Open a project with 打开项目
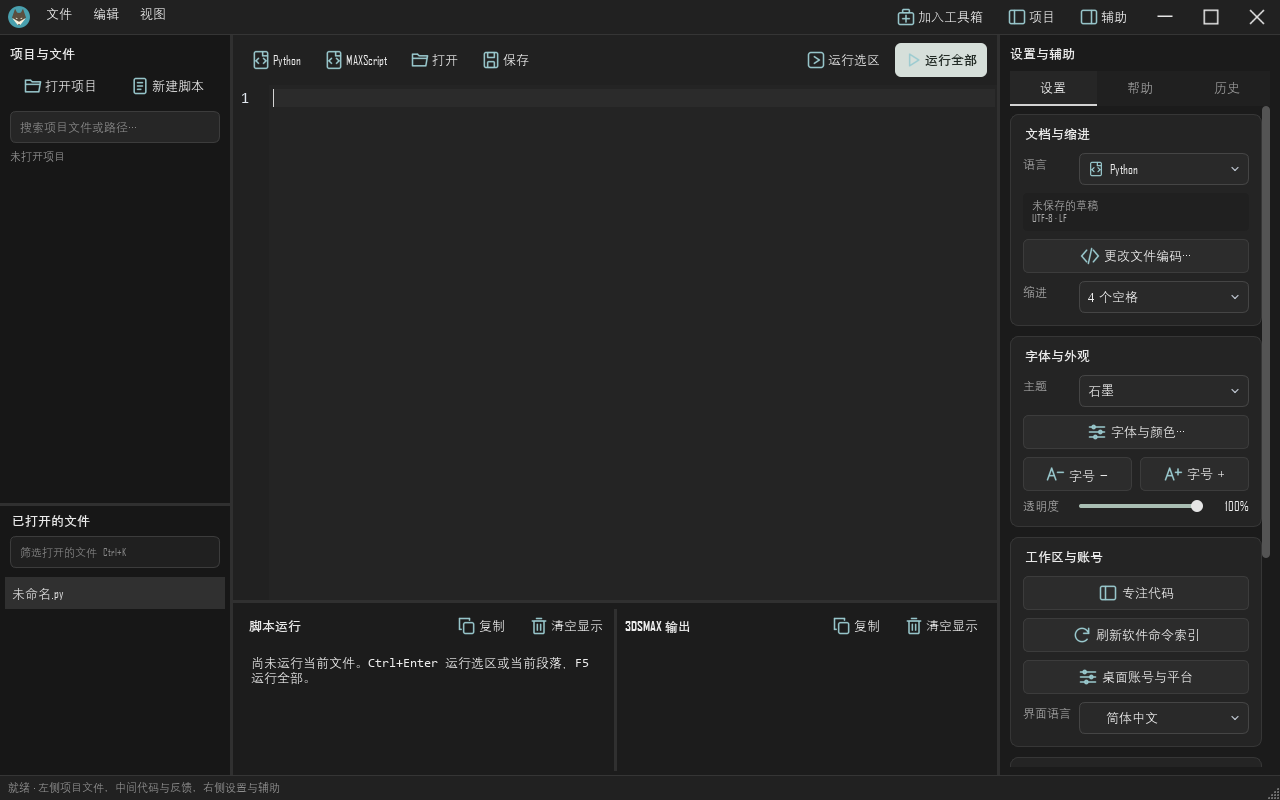The width and height of the screenshot is (1280, 800). [60, 86]
